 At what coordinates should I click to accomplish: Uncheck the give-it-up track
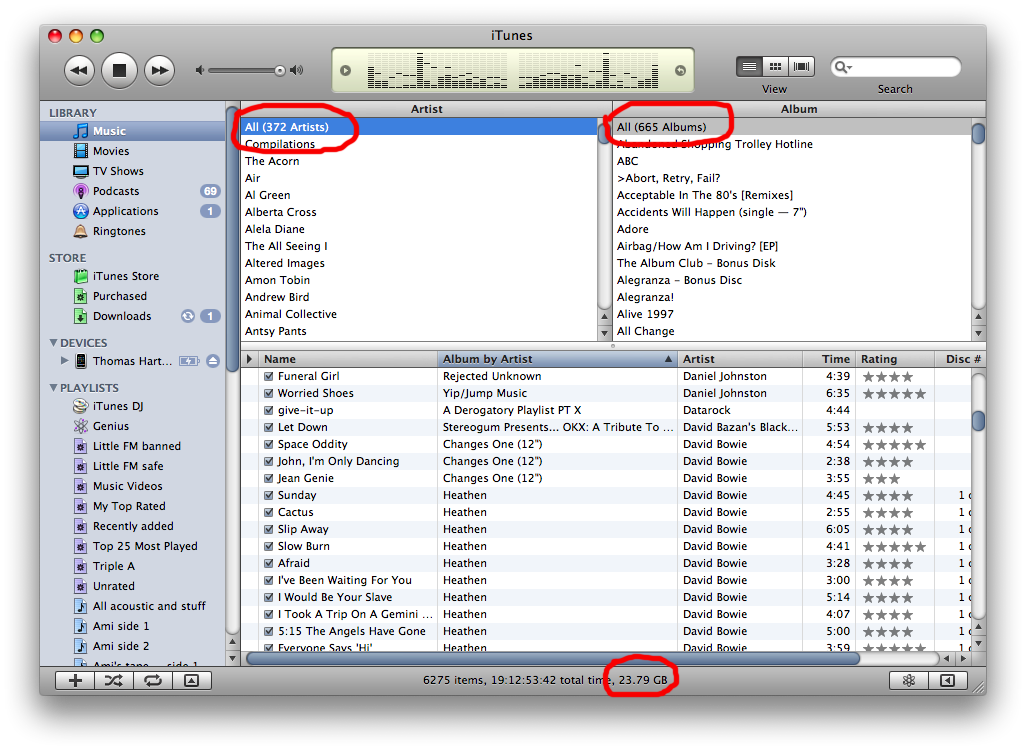[268, 410]
